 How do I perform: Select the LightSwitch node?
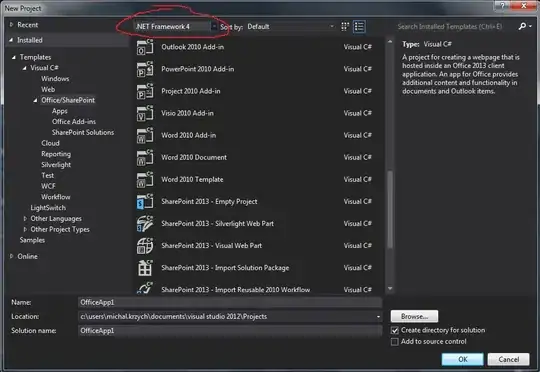tap(48, 208)
